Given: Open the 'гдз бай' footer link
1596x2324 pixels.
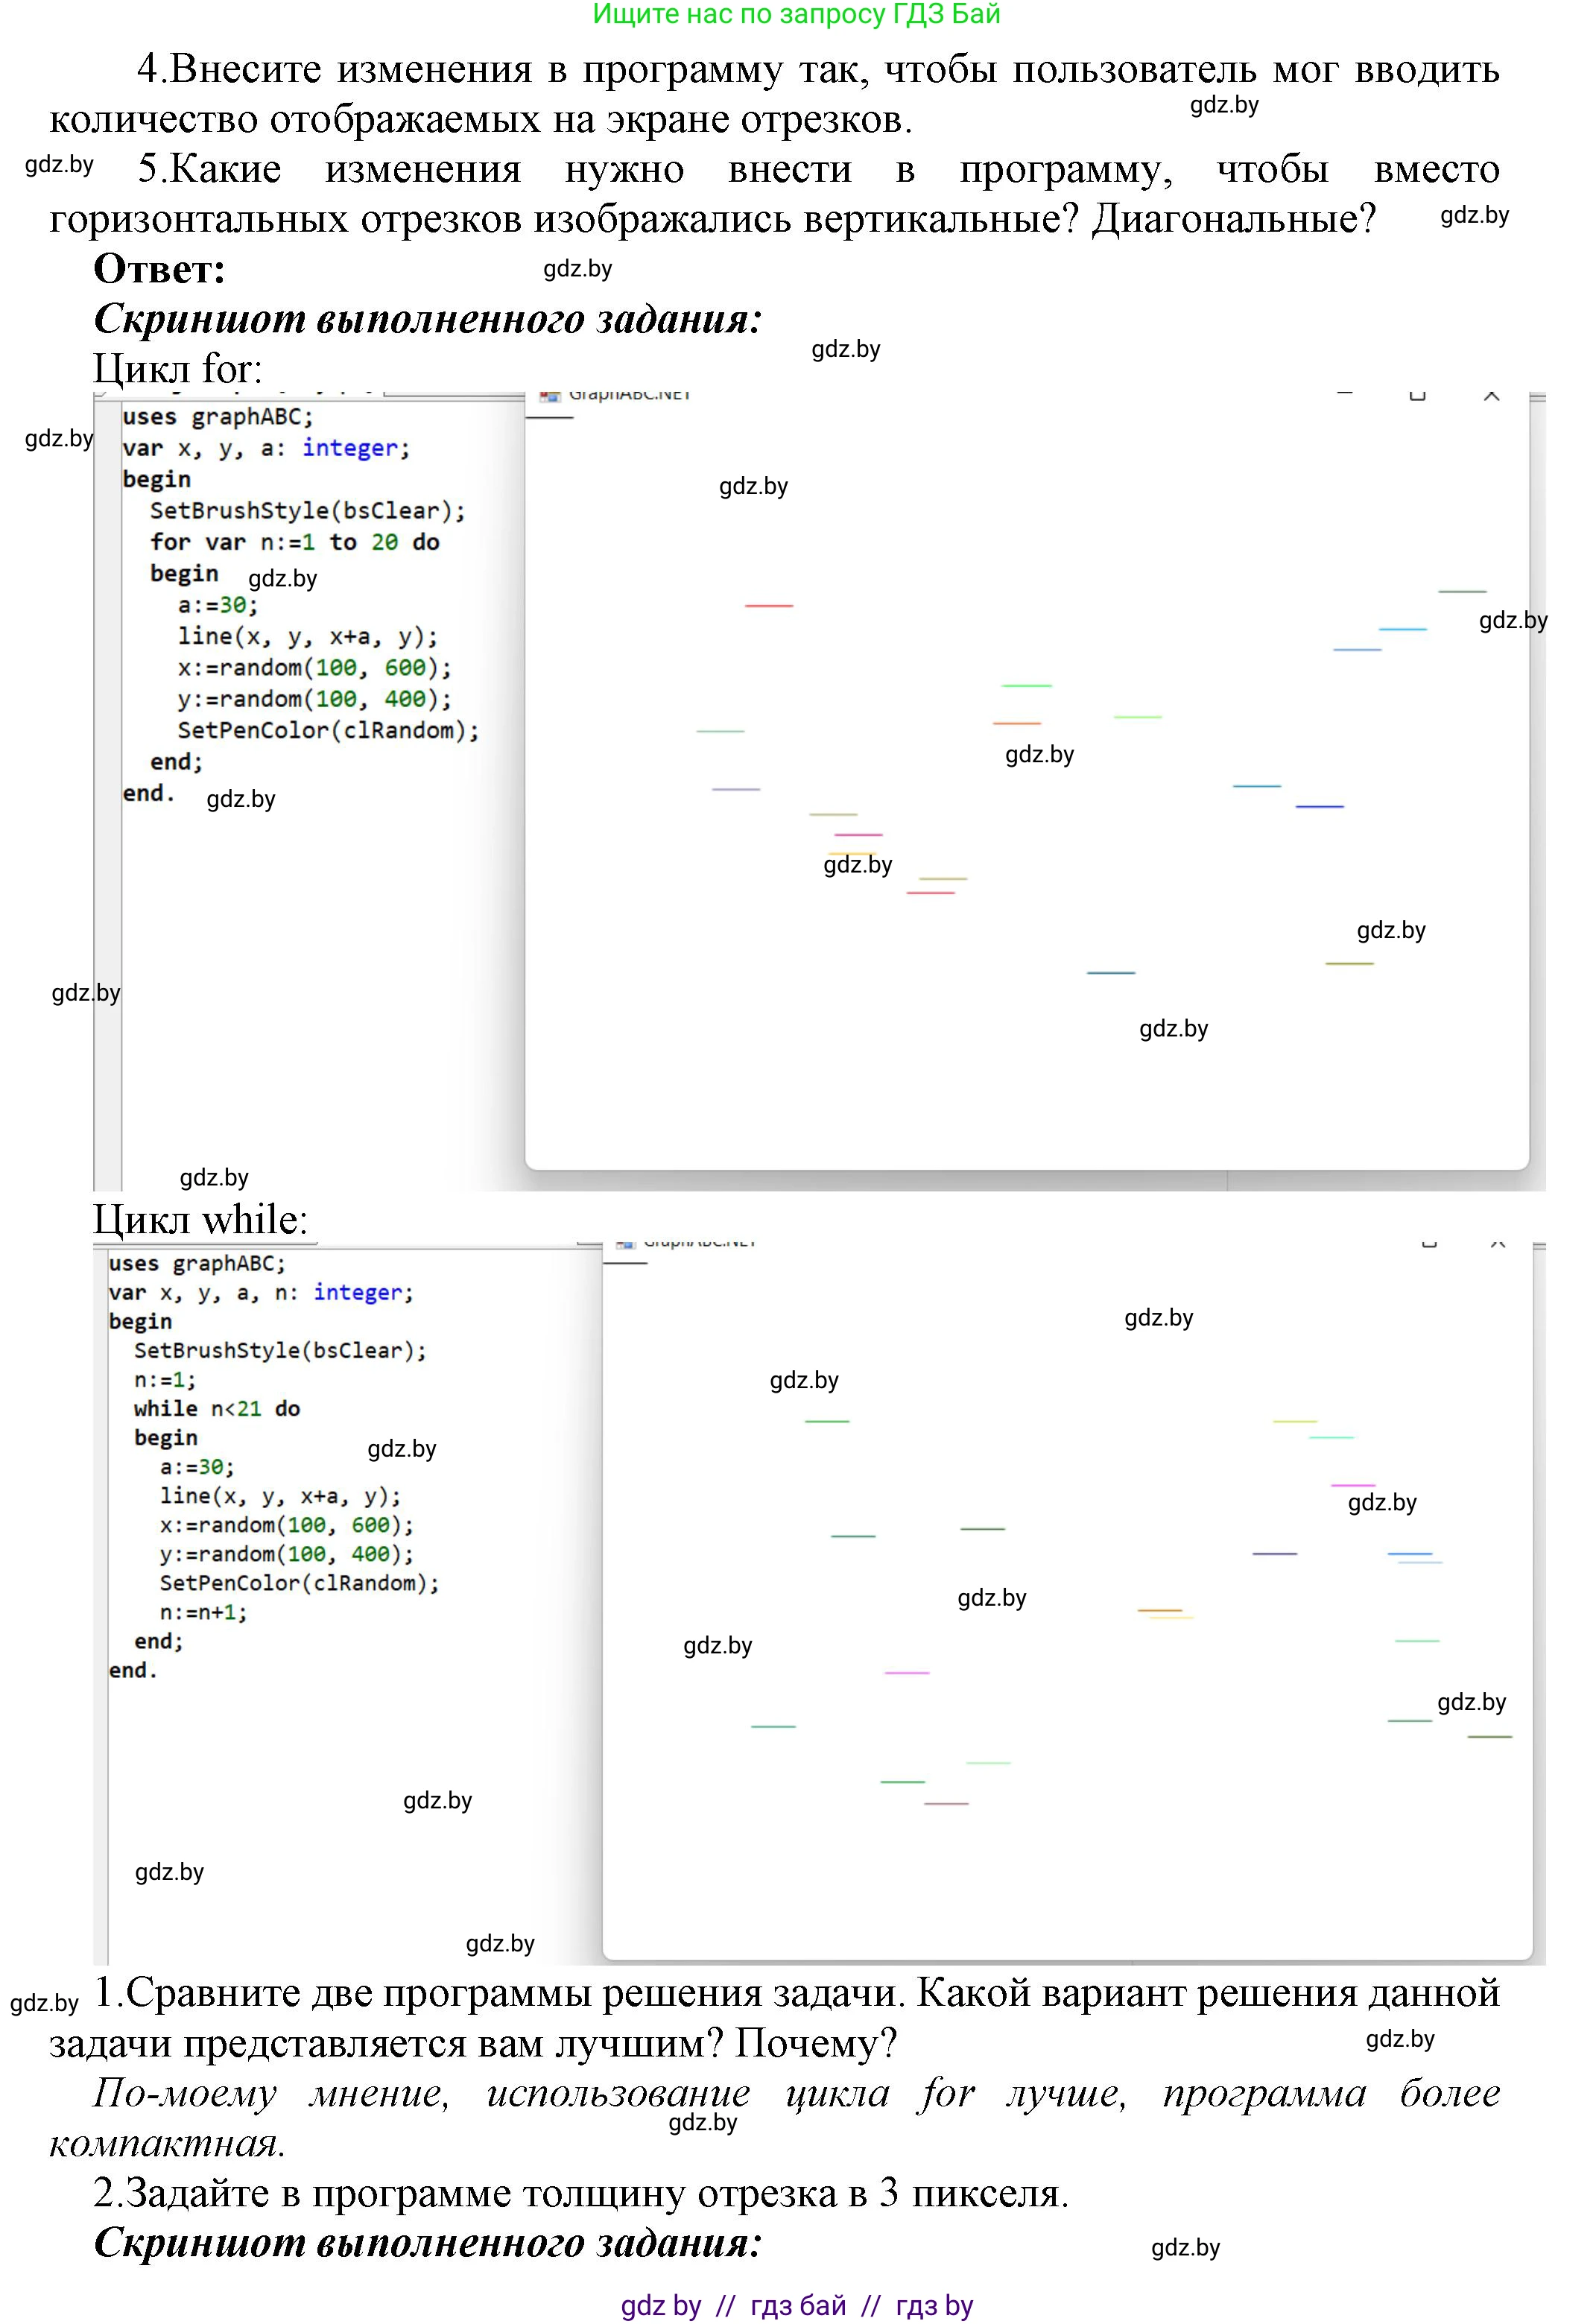Looking at the screenshot, I should [x=798, y=2306].
